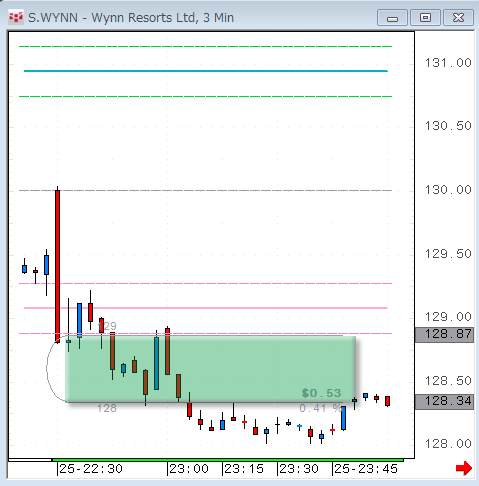Image resolution: width=479 pixels, height=486 pixels.
Task: Click the gray 128 label below rectangle
Action: [x=107, y=408]
